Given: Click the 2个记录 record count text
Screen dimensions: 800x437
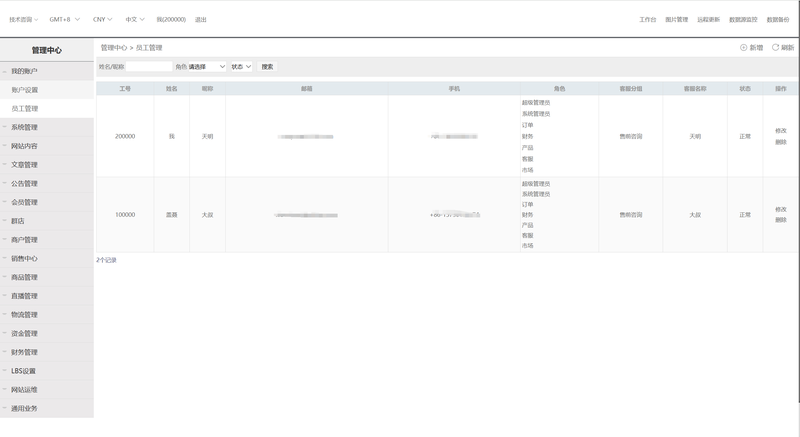Looking at the screenshot, I should [x=106, y=260].
